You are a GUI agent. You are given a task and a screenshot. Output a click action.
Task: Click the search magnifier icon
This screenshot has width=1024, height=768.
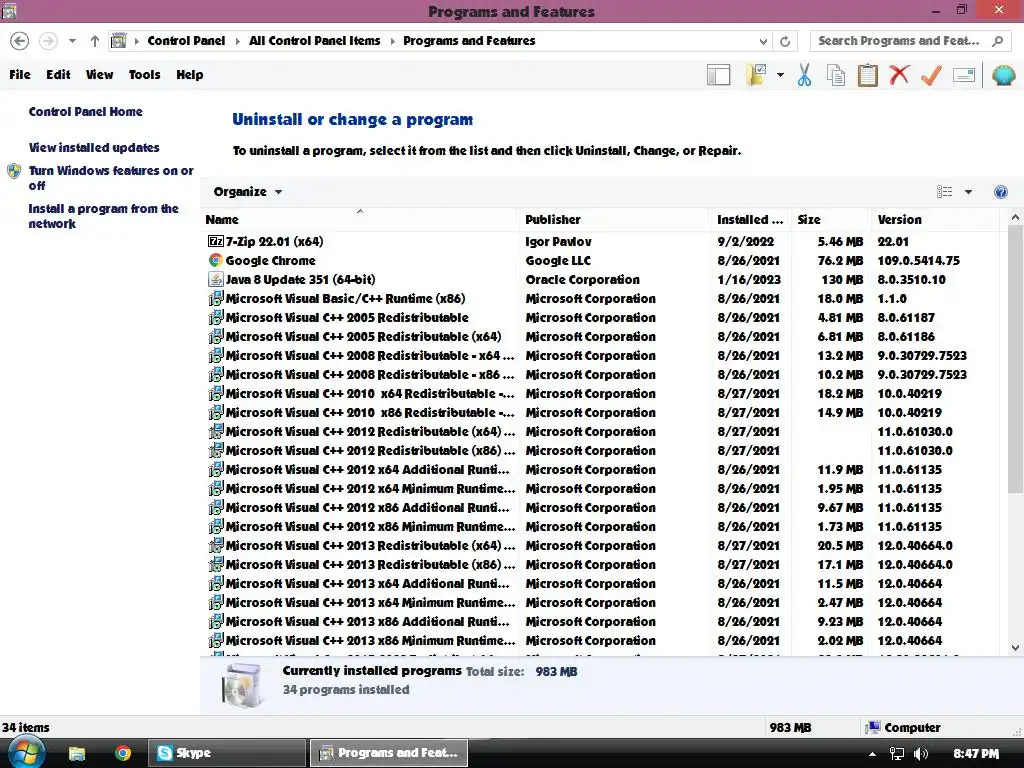tap(997, 41)
